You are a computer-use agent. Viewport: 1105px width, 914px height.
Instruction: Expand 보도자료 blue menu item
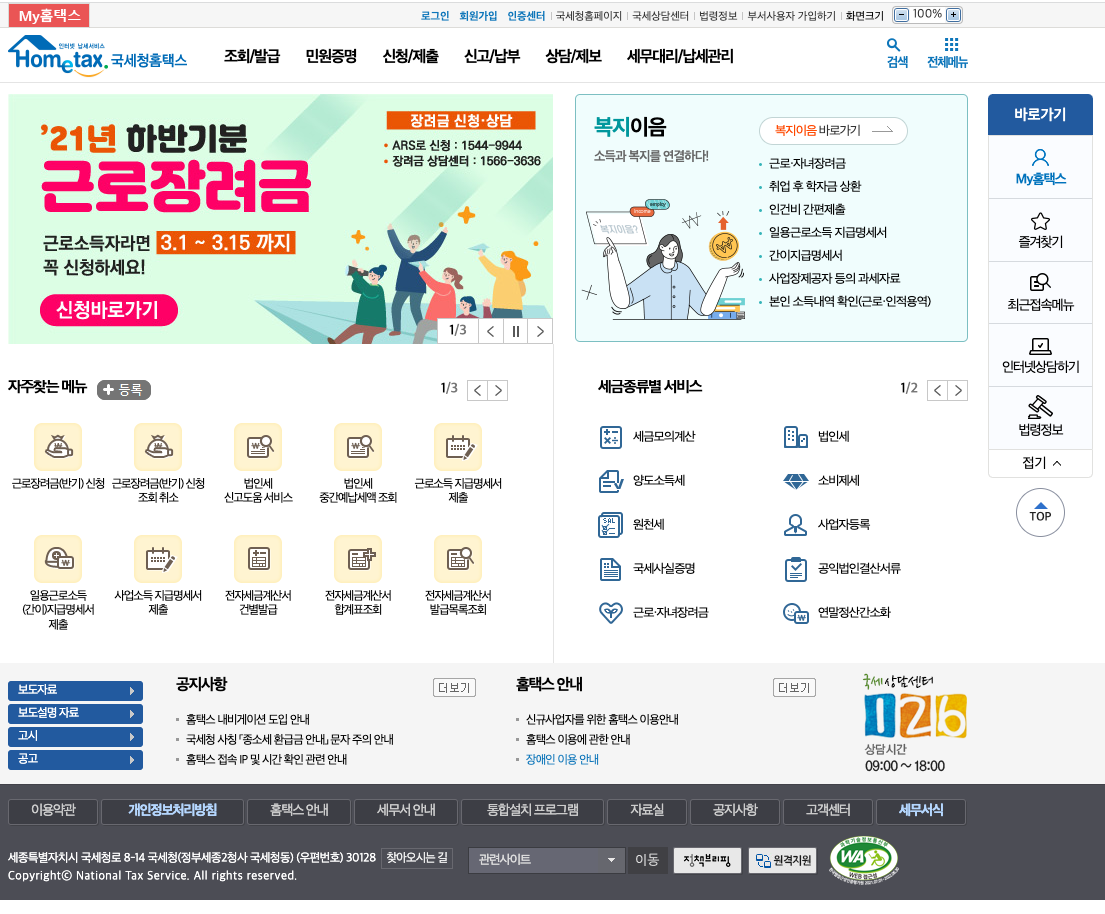[x=75, y=691]
